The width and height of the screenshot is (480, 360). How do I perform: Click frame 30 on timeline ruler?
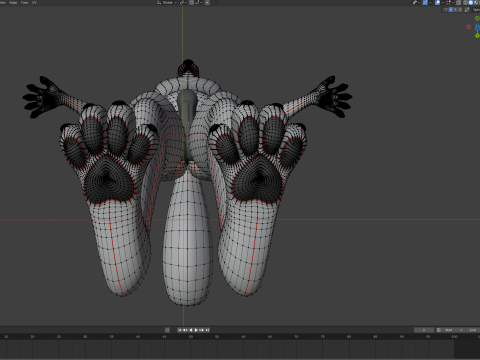85,337
